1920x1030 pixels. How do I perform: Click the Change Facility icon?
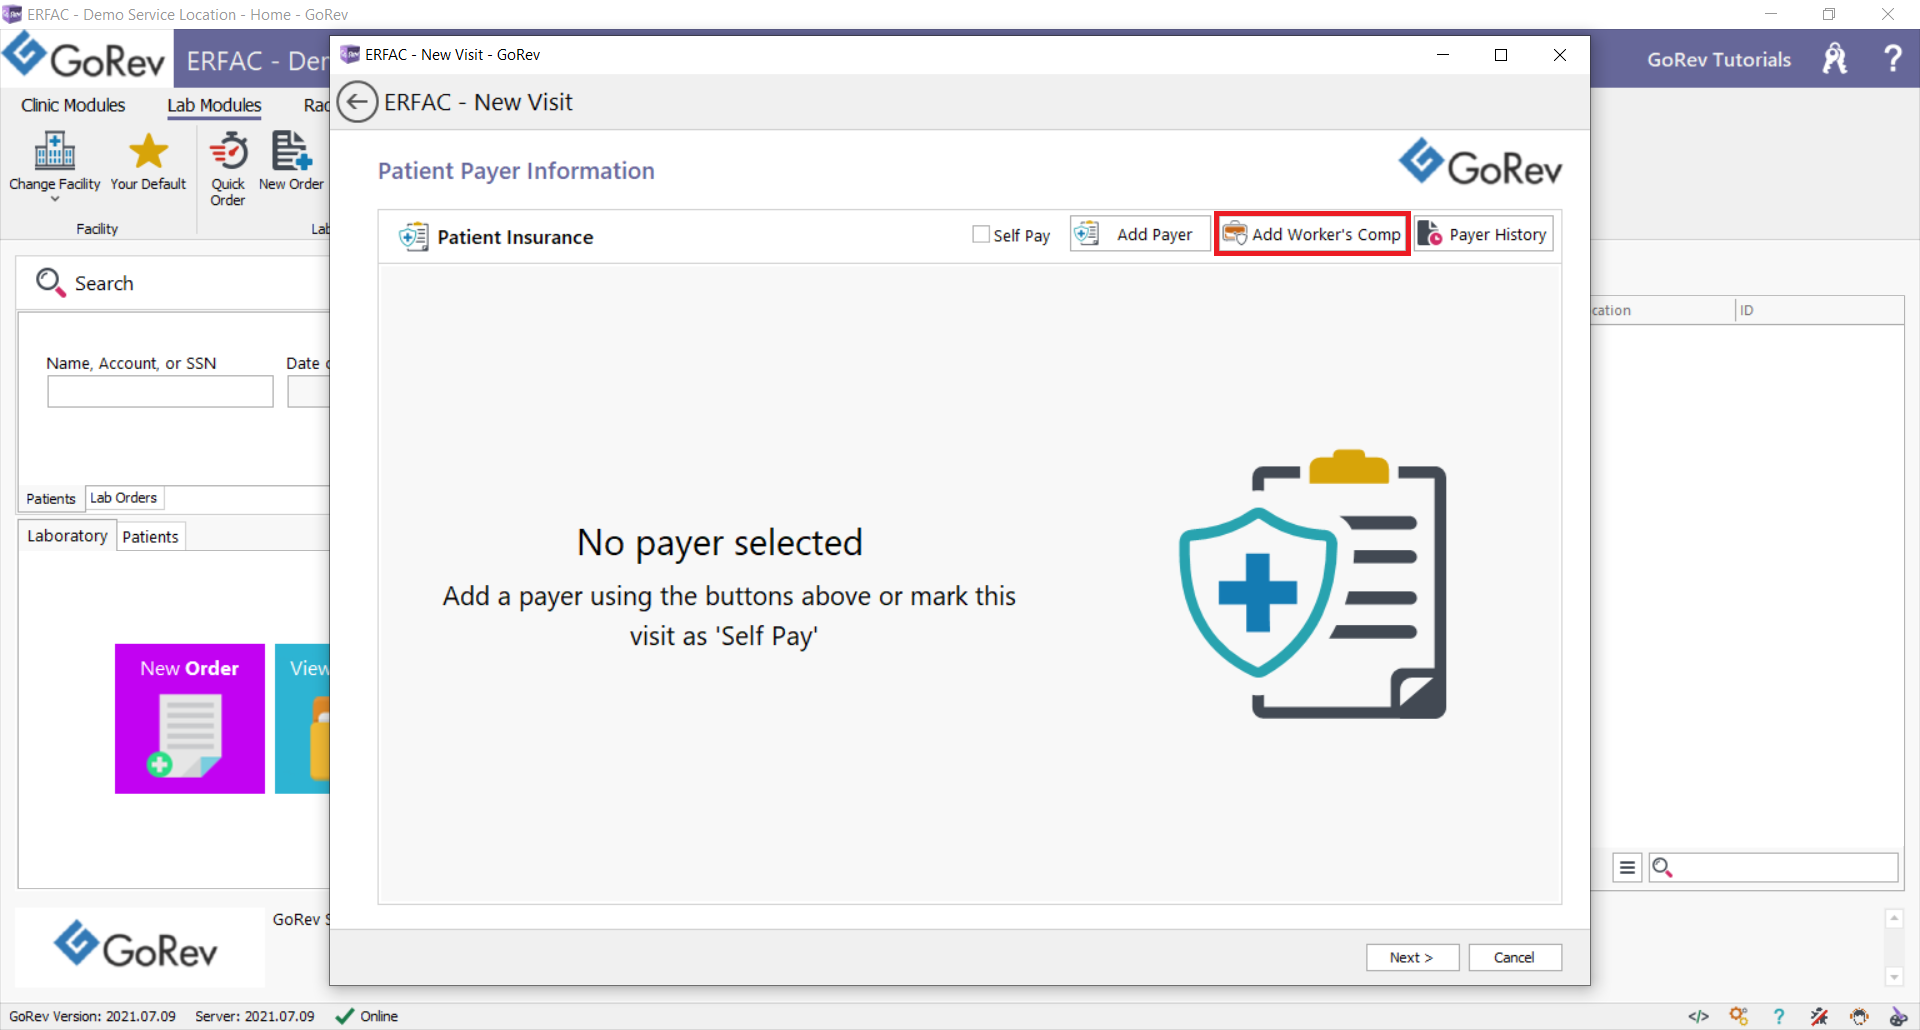click(55, 152)
